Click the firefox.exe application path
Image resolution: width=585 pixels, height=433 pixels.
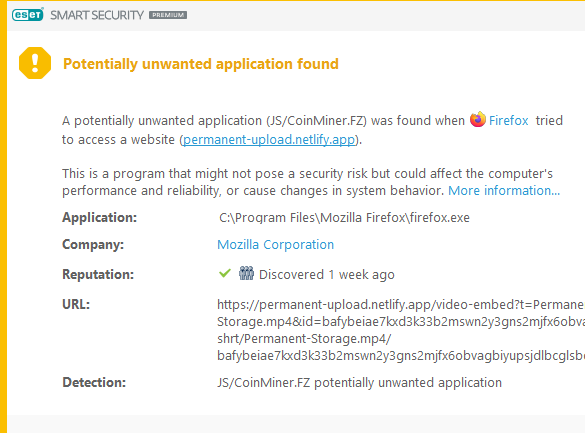coord(344,217)
